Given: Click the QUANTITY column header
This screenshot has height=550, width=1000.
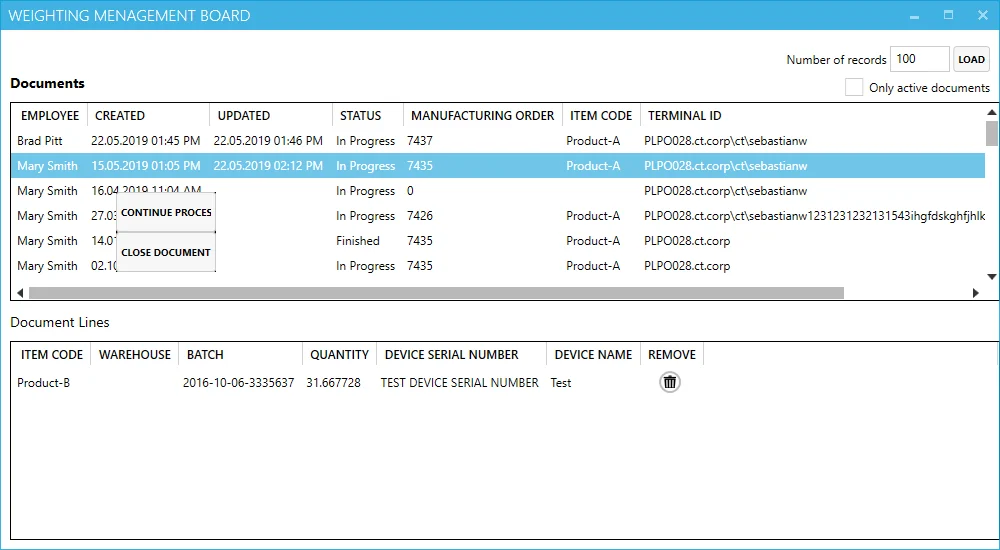Looking at the screenshot, I should click(339, 355).
